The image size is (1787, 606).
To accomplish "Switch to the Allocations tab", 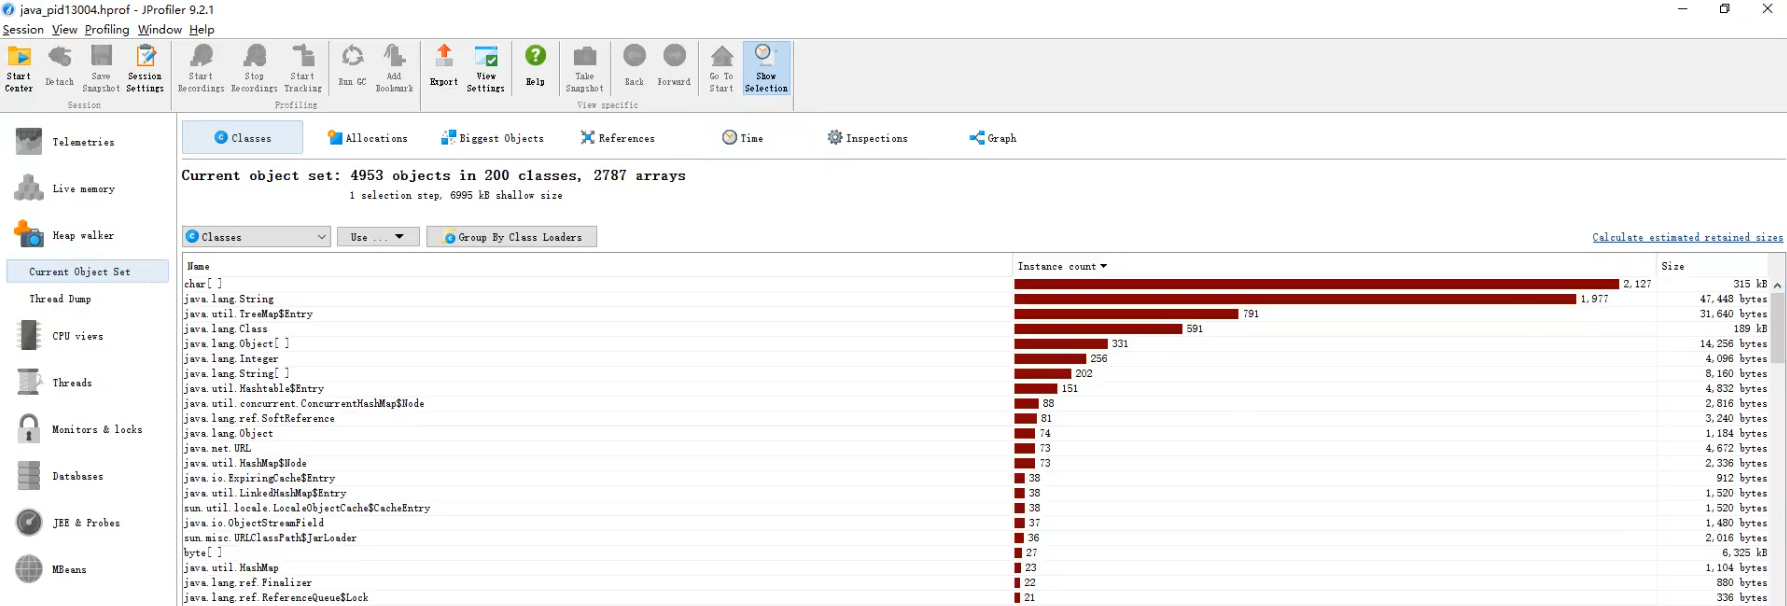I will [x=367, y=138].
